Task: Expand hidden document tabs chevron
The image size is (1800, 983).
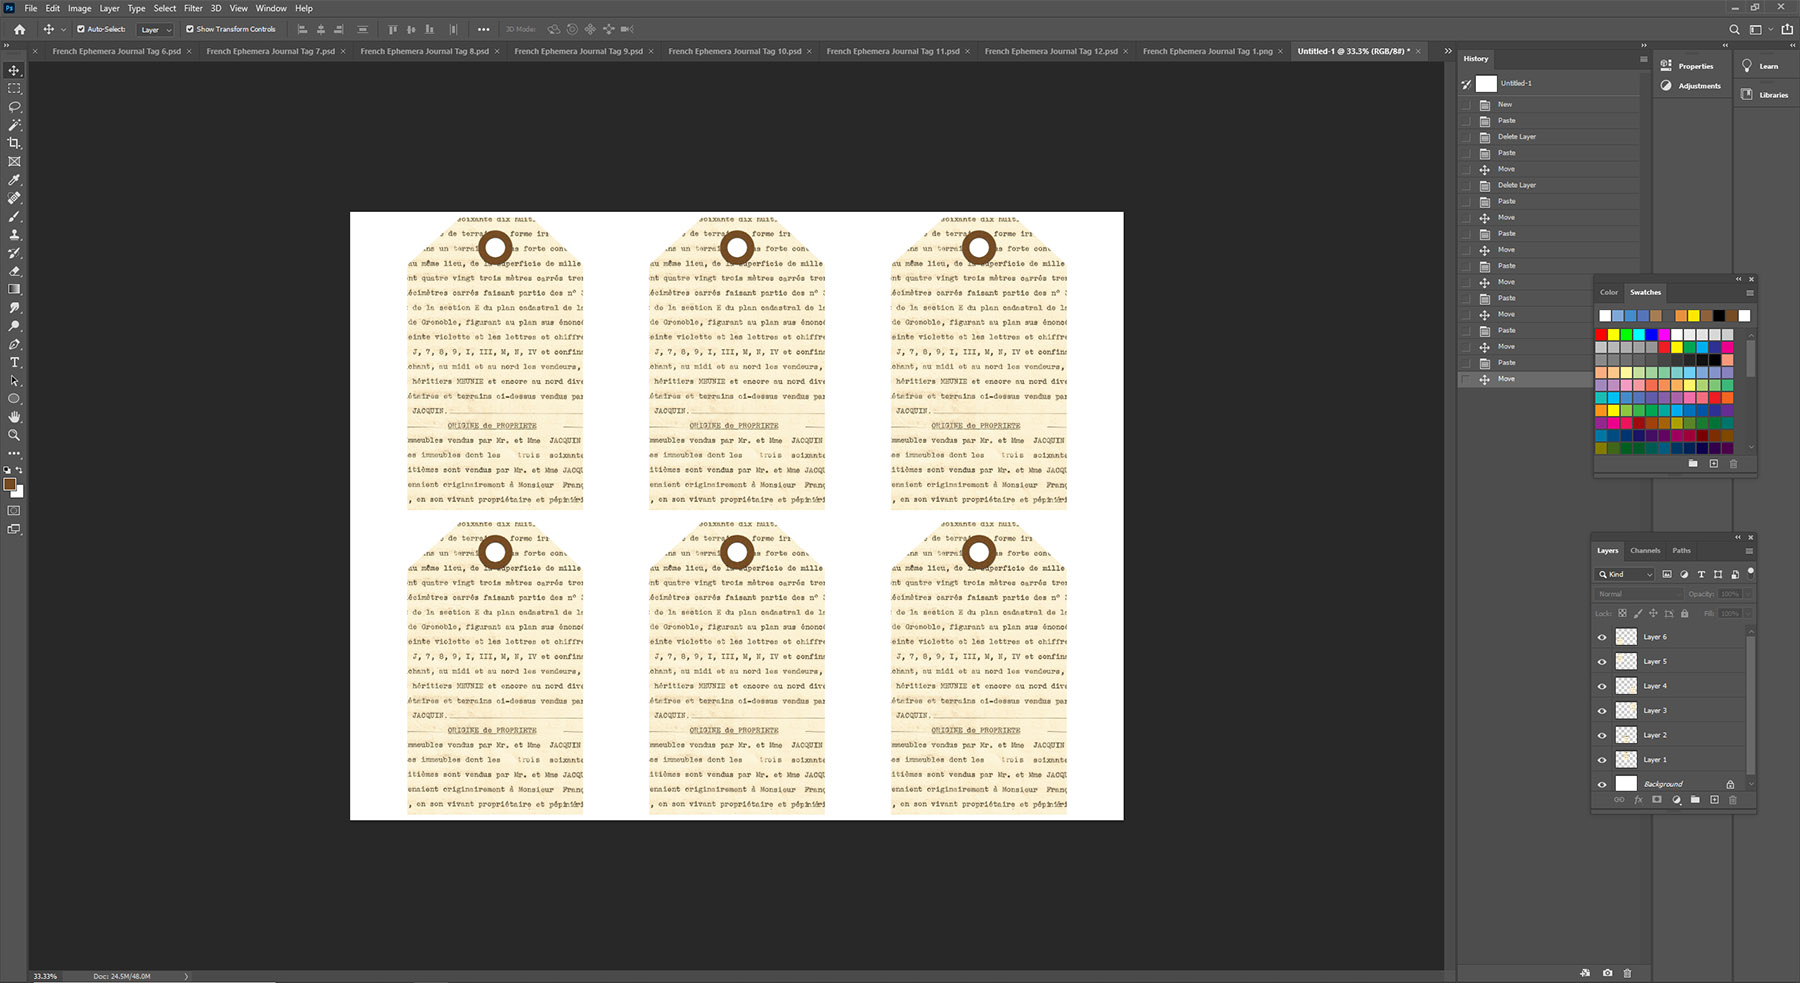Action: coord(1448,51)
